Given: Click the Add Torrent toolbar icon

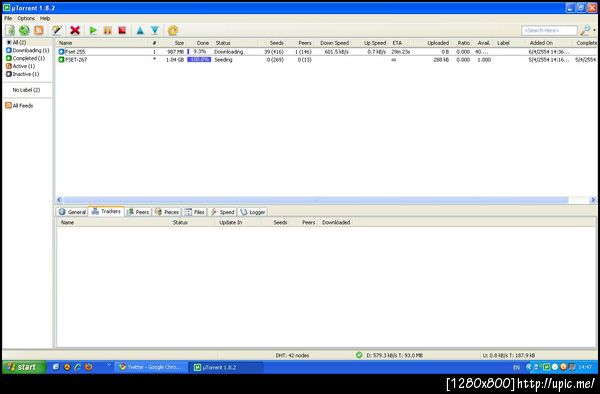Looking at the screenshot, I should 10,30.
